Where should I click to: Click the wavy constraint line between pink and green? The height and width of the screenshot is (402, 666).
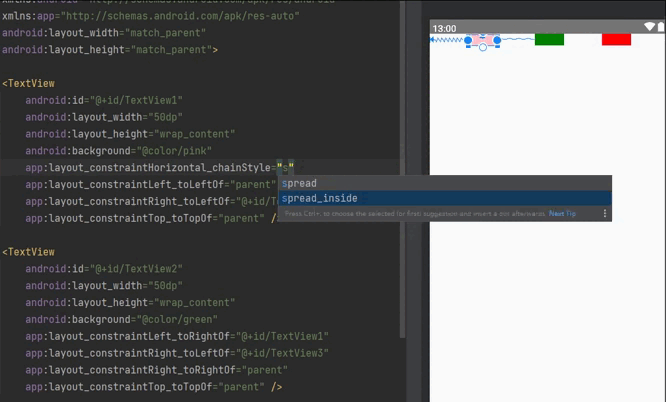click(x=518, y=40)
